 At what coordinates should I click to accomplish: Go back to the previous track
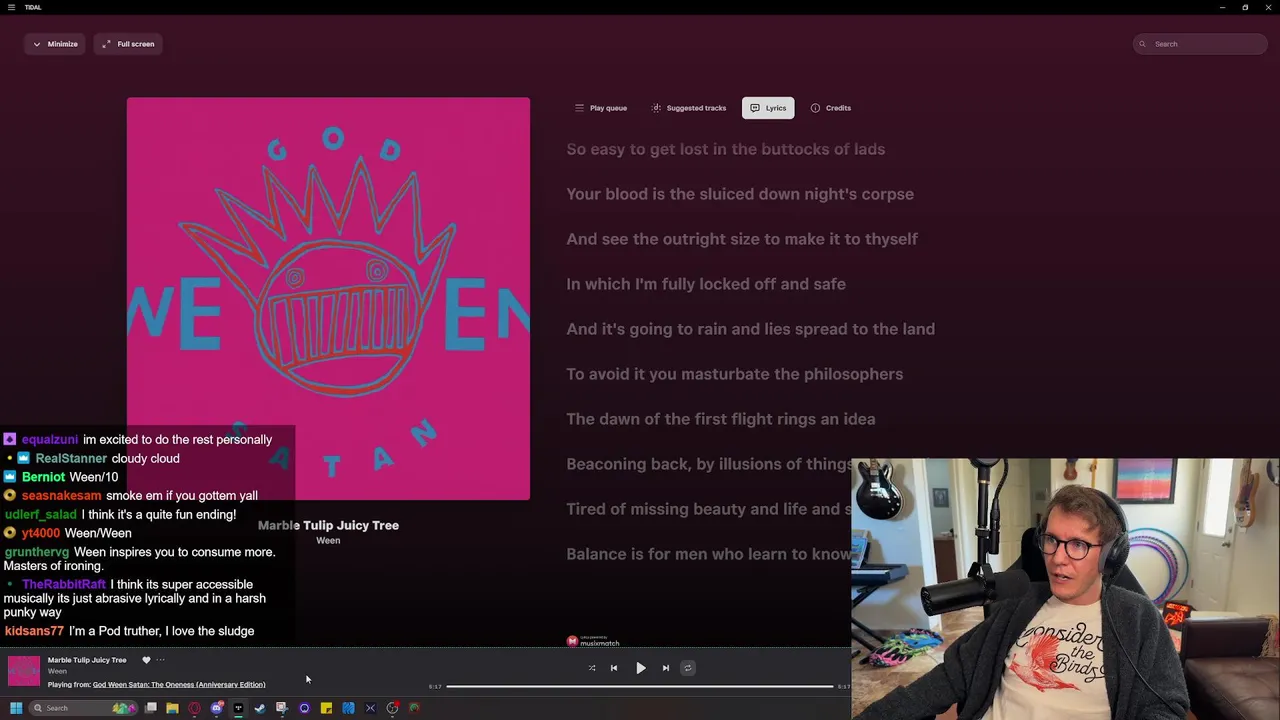tap(614, 668)
